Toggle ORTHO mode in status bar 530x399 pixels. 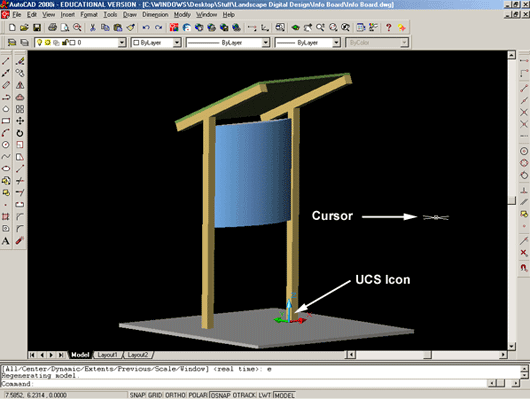(175, 395)
